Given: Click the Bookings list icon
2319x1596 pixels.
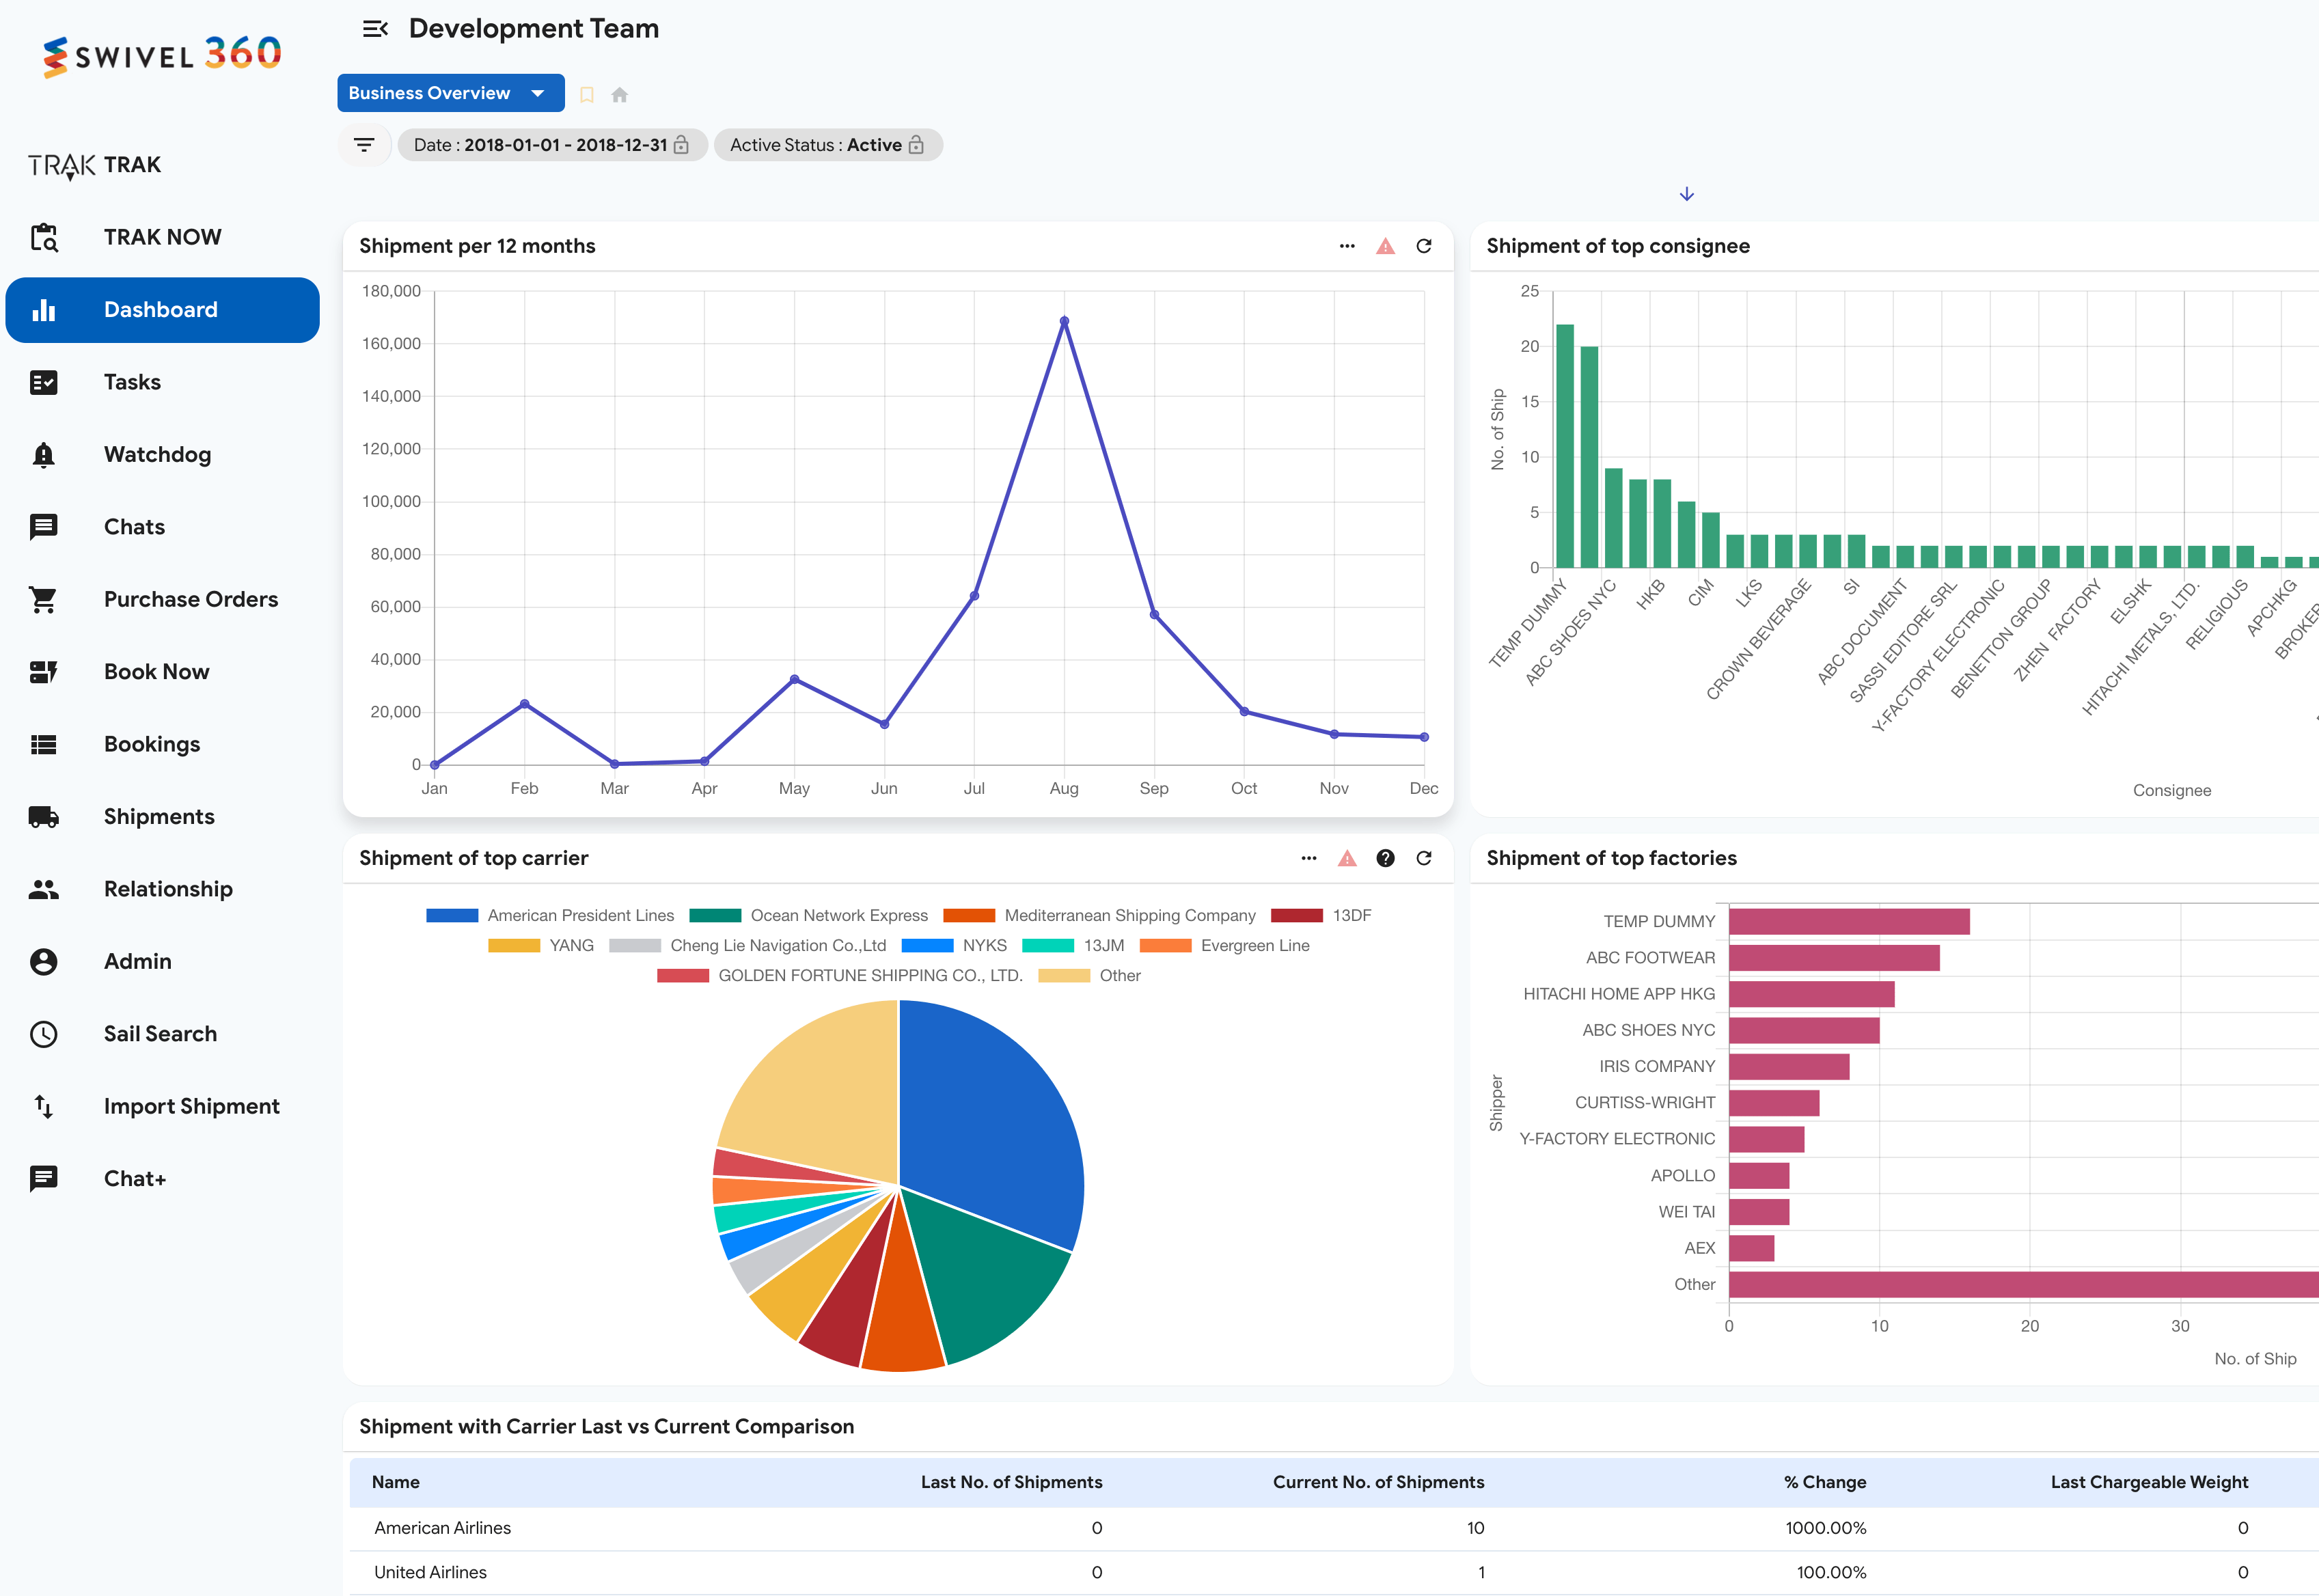Looking at the screenshot, I should (43, 744).
